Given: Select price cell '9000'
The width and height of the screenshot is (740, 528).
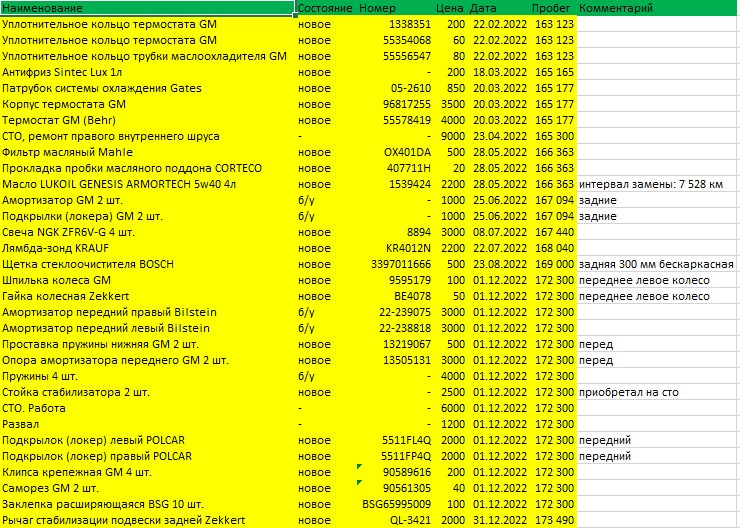Looking at the screenshot, I should coord(450,136).
